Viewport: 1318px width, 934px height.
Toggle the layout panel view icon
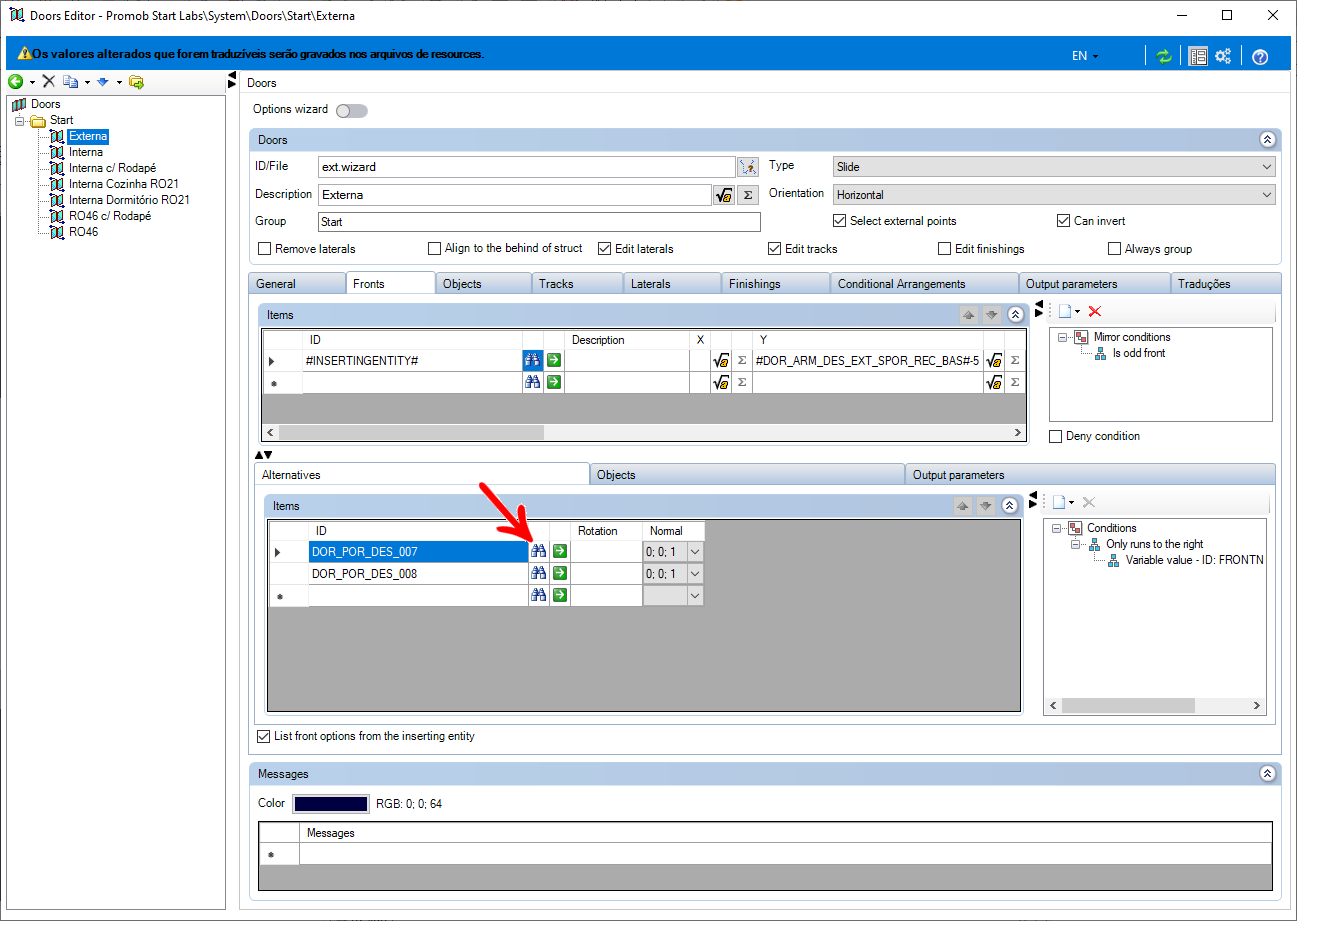(x=1198, y=56)
